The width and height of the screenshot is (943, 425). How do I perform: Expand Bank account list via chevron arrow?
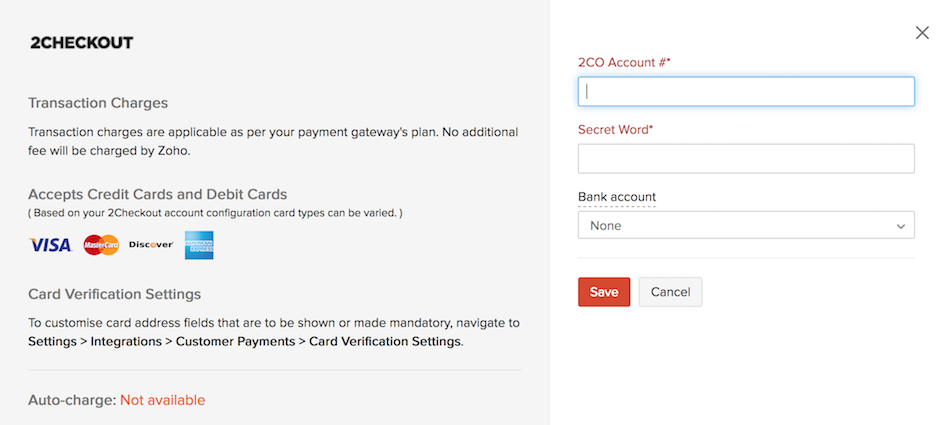pyautogui.click(x=901, y=226)
